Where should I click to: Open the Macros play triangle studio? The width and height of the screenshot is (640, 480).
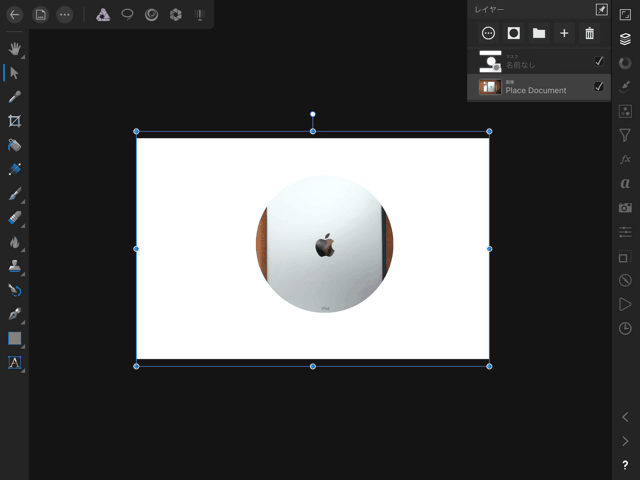625,304
